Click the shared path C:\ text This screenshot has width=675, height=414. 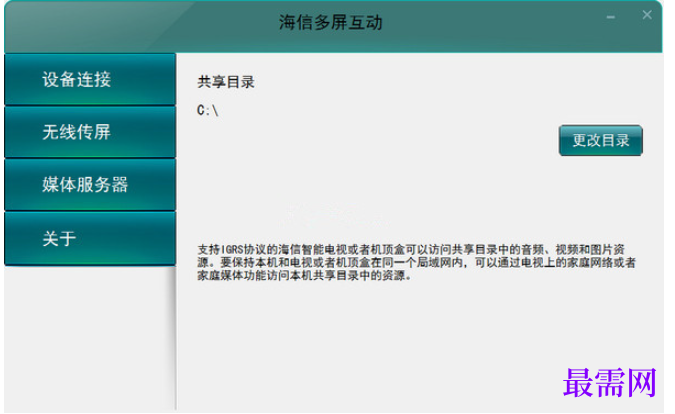coord(207,111)
